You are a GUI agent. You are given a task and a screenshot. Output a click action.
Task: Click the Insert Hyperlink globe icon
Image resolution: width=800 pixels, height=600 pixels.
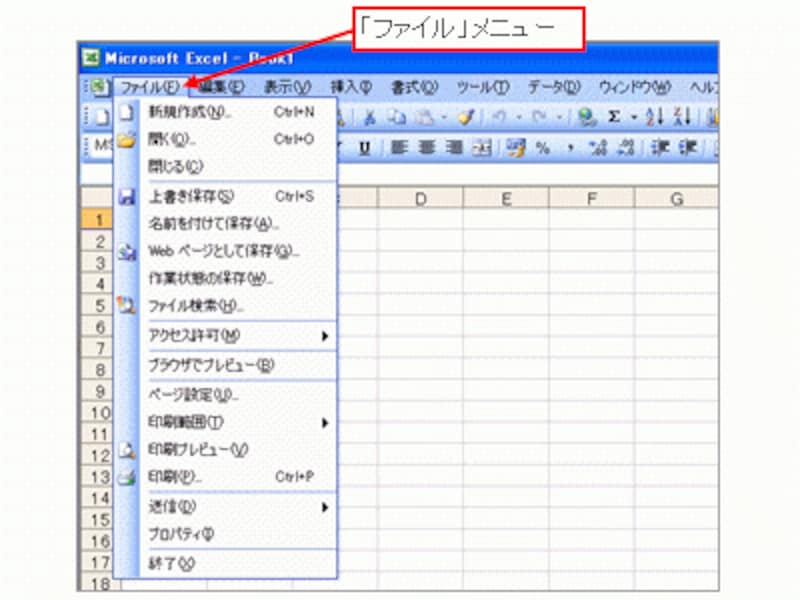(587, 118)
